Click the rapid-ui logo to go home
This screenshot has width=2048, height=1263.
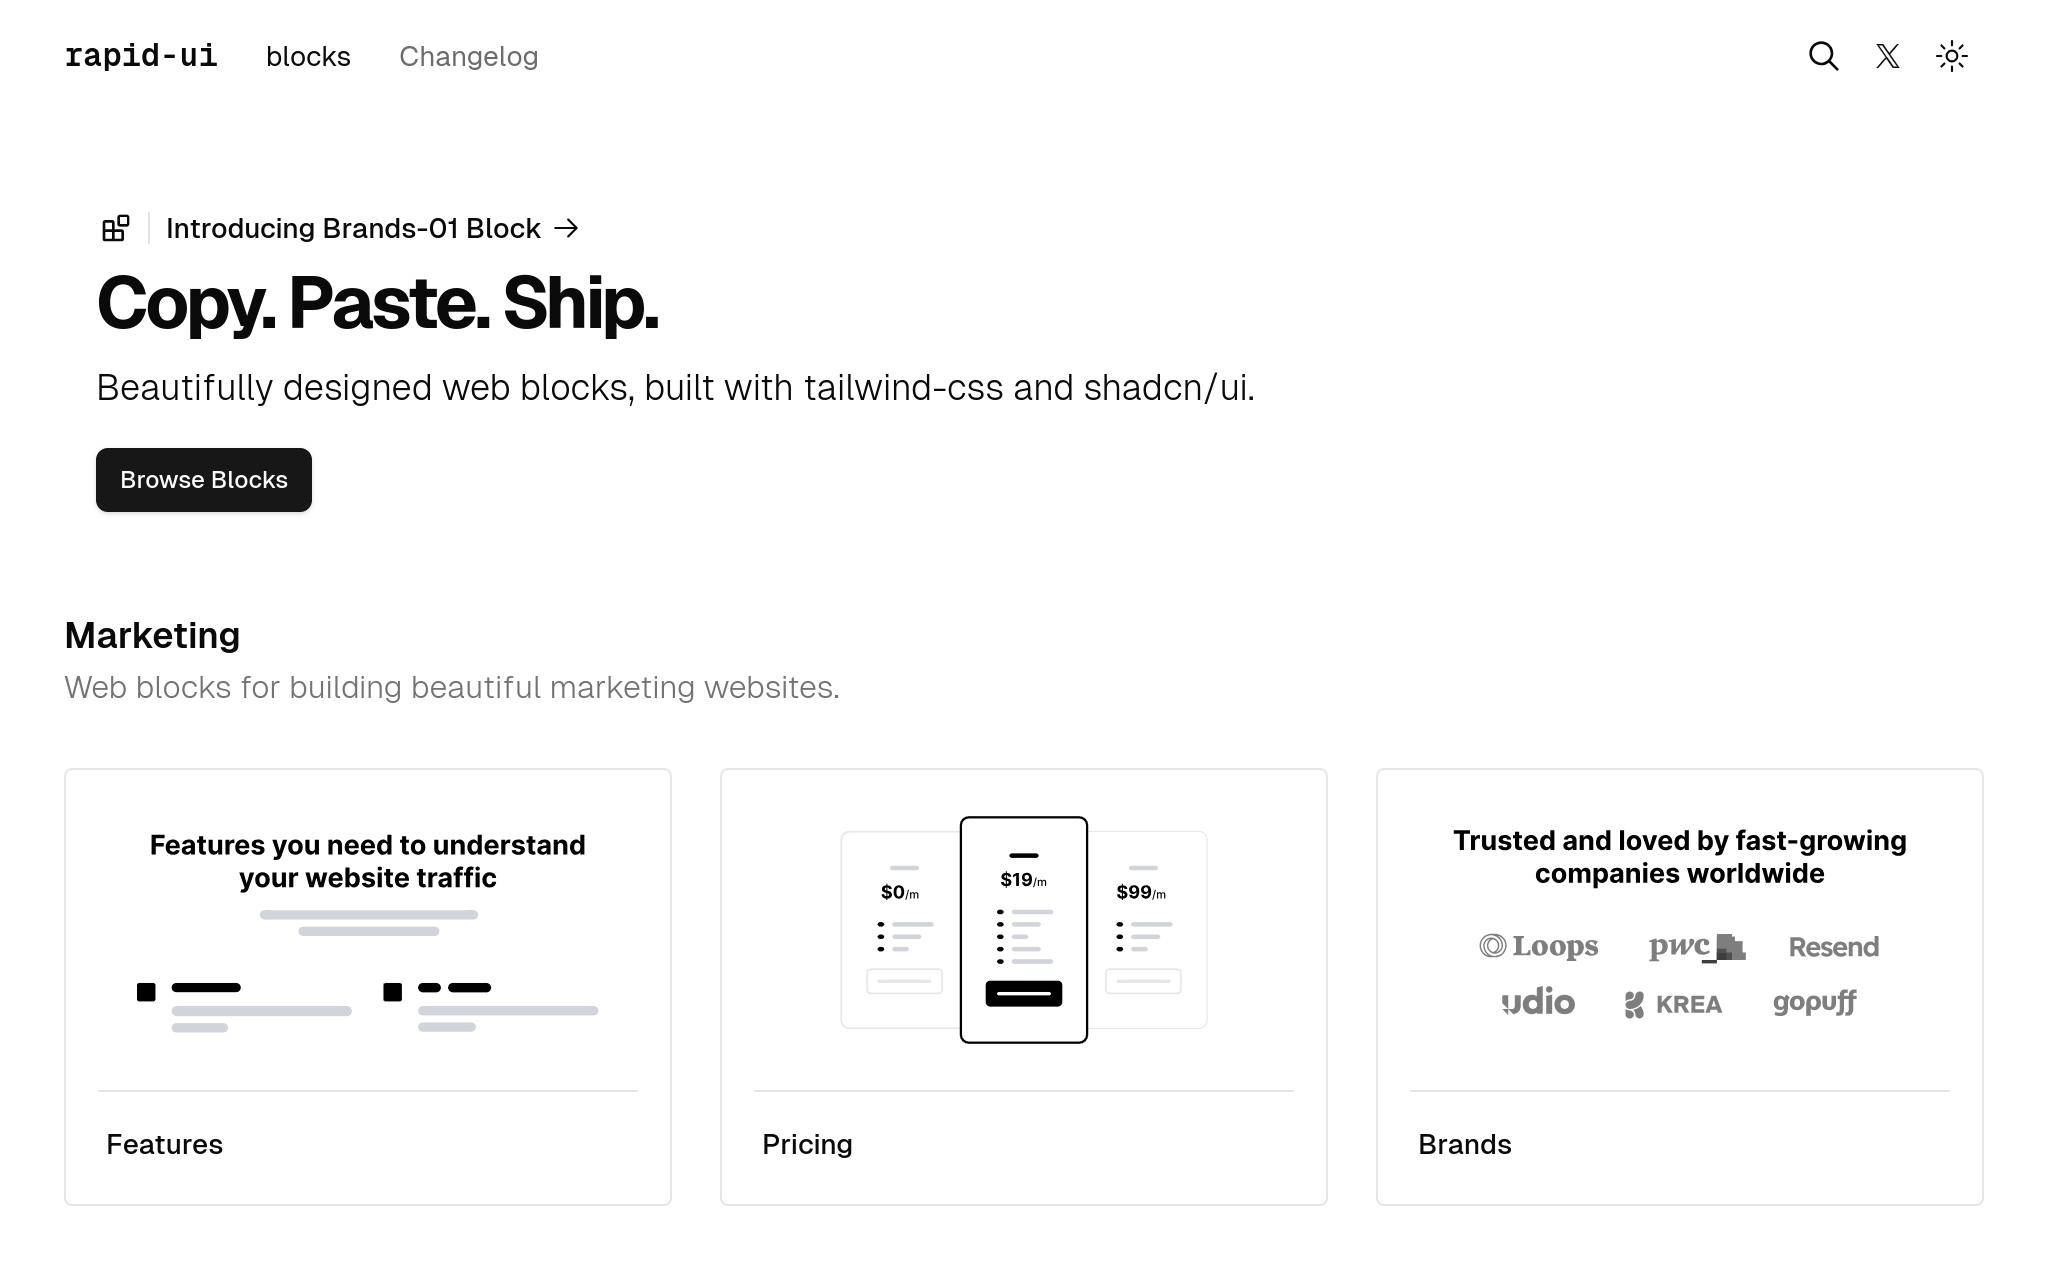point(140,56)
